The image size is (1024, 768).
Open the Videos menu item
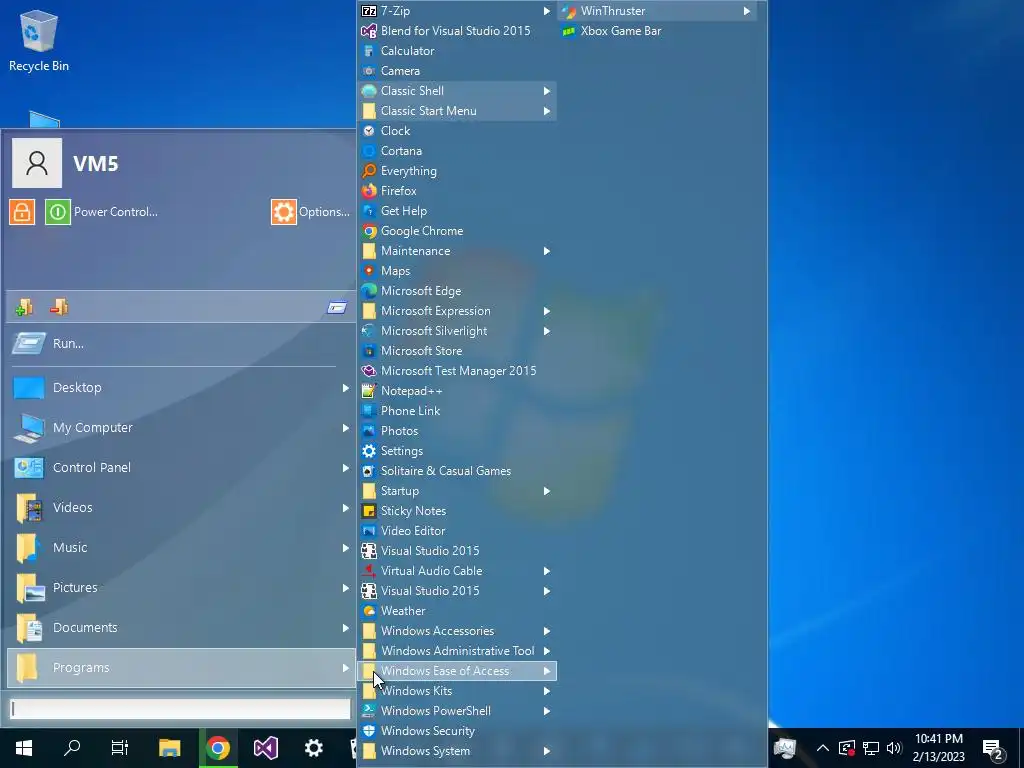click(181, 507)
